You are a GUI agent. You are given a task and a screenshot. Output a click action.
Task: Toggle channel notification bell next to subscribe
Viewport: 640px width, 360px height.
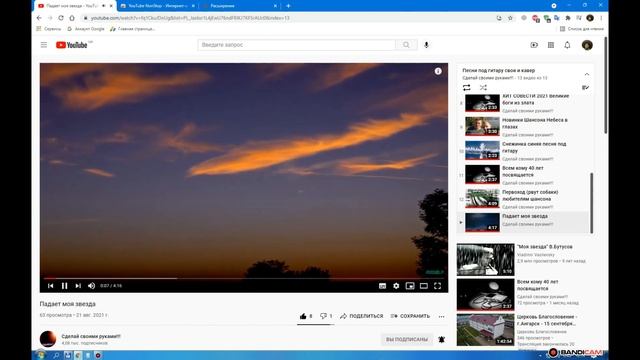pos(441,339)
